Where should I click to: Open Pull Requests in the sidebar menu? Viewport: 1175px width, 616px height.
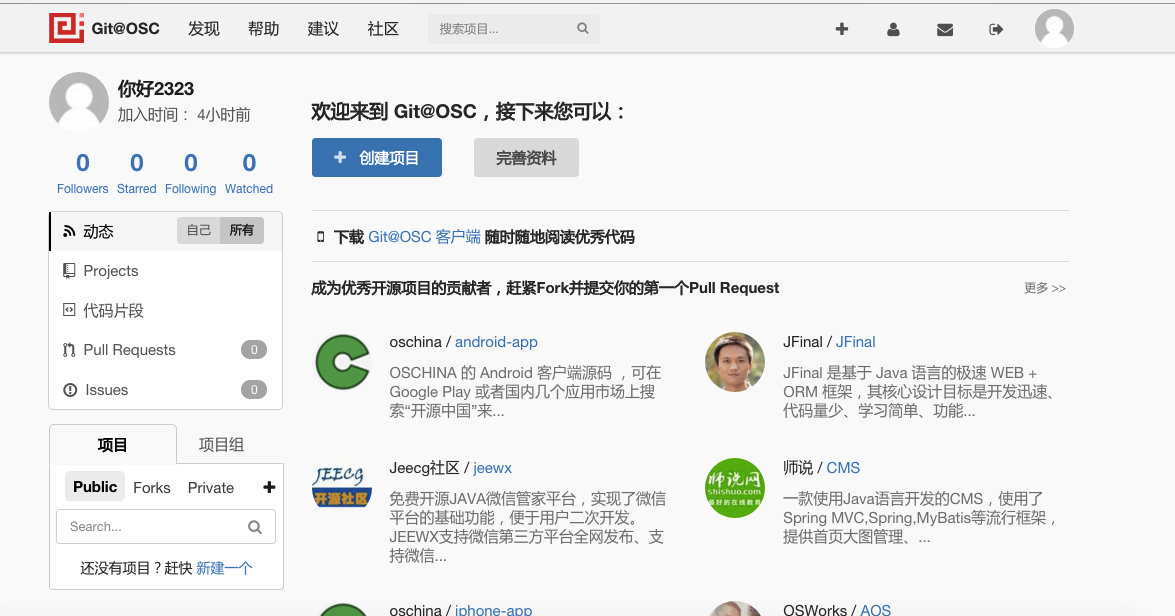166,350
